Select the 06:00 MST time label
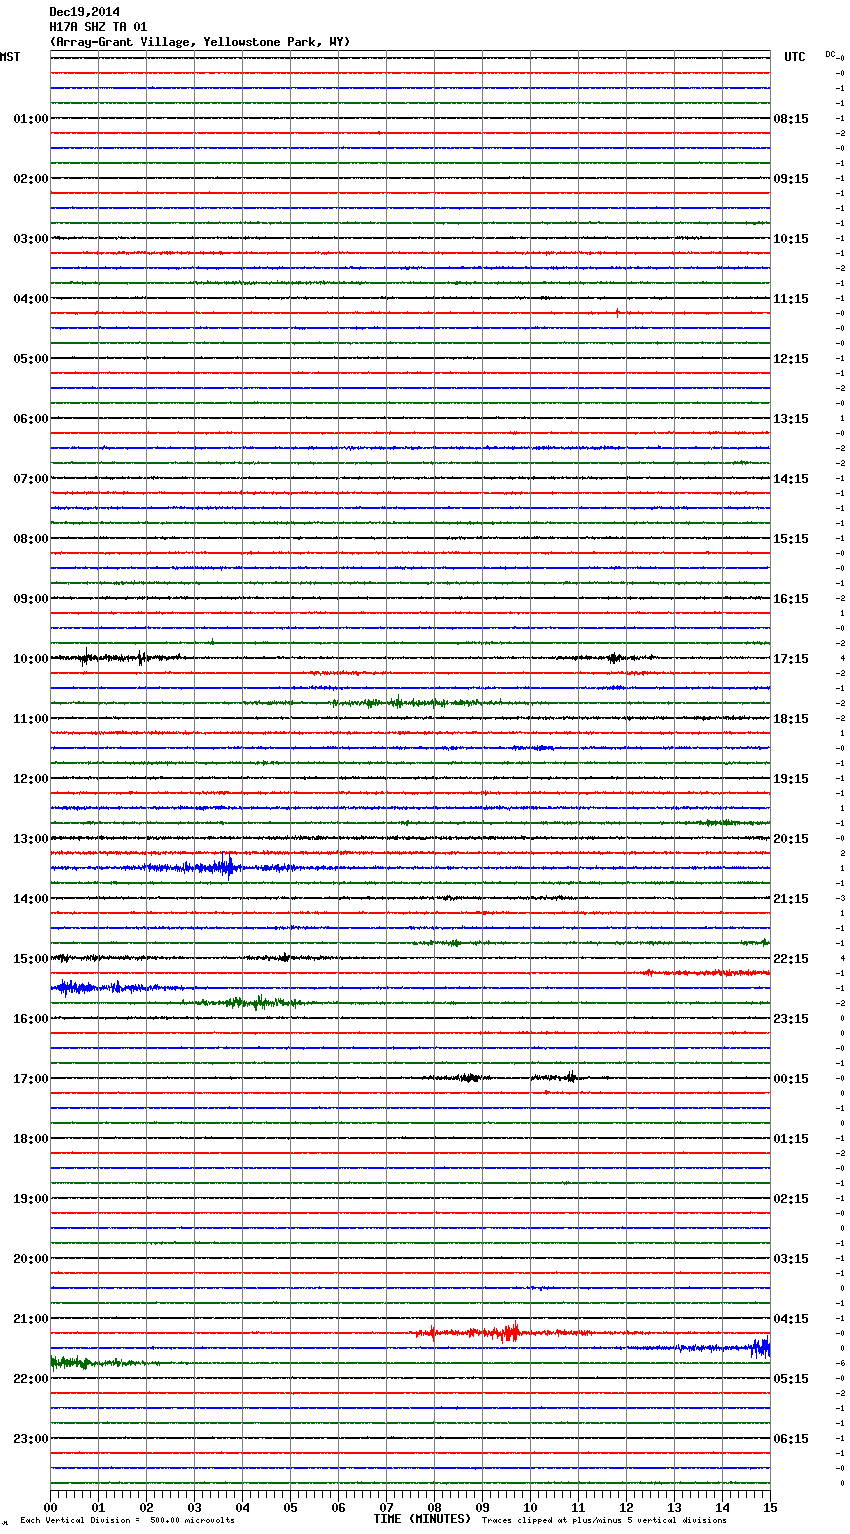The height and width of the screenshot is (1534, 850). (x=31, y=419)
